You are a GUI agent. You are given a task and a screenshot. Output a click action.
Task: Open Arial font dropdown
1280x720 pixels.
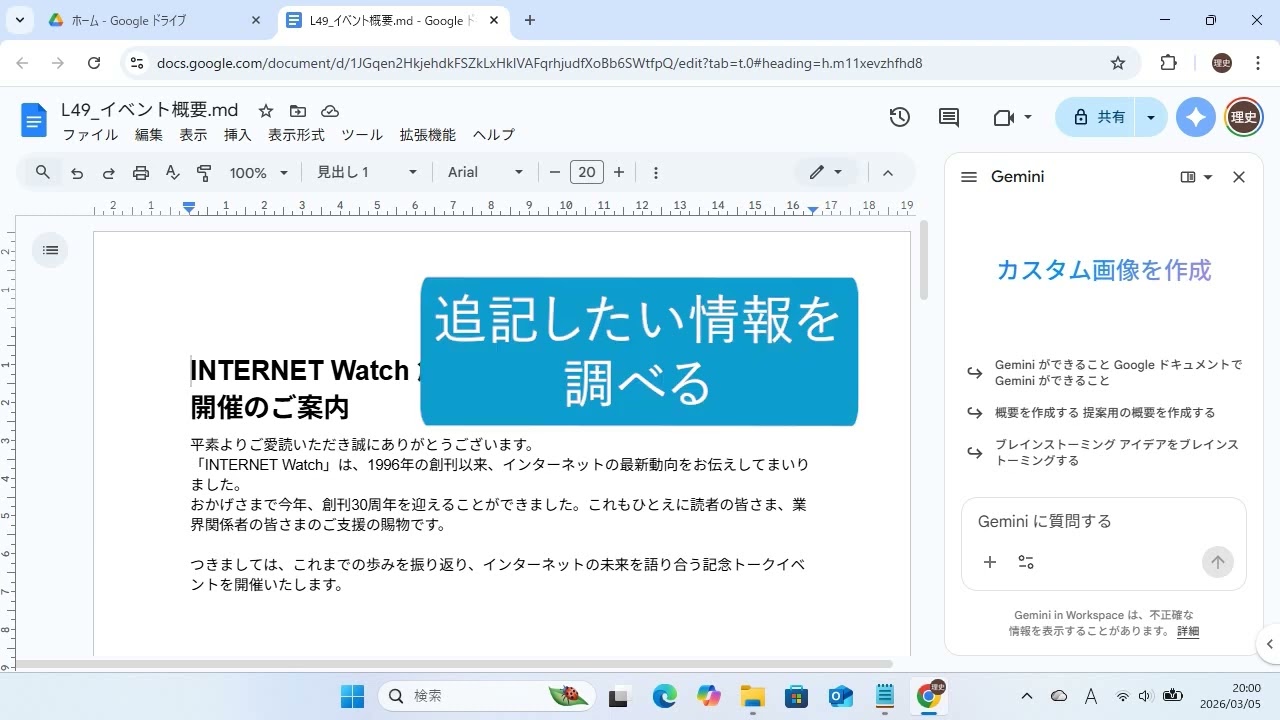(x=486, y=172)
